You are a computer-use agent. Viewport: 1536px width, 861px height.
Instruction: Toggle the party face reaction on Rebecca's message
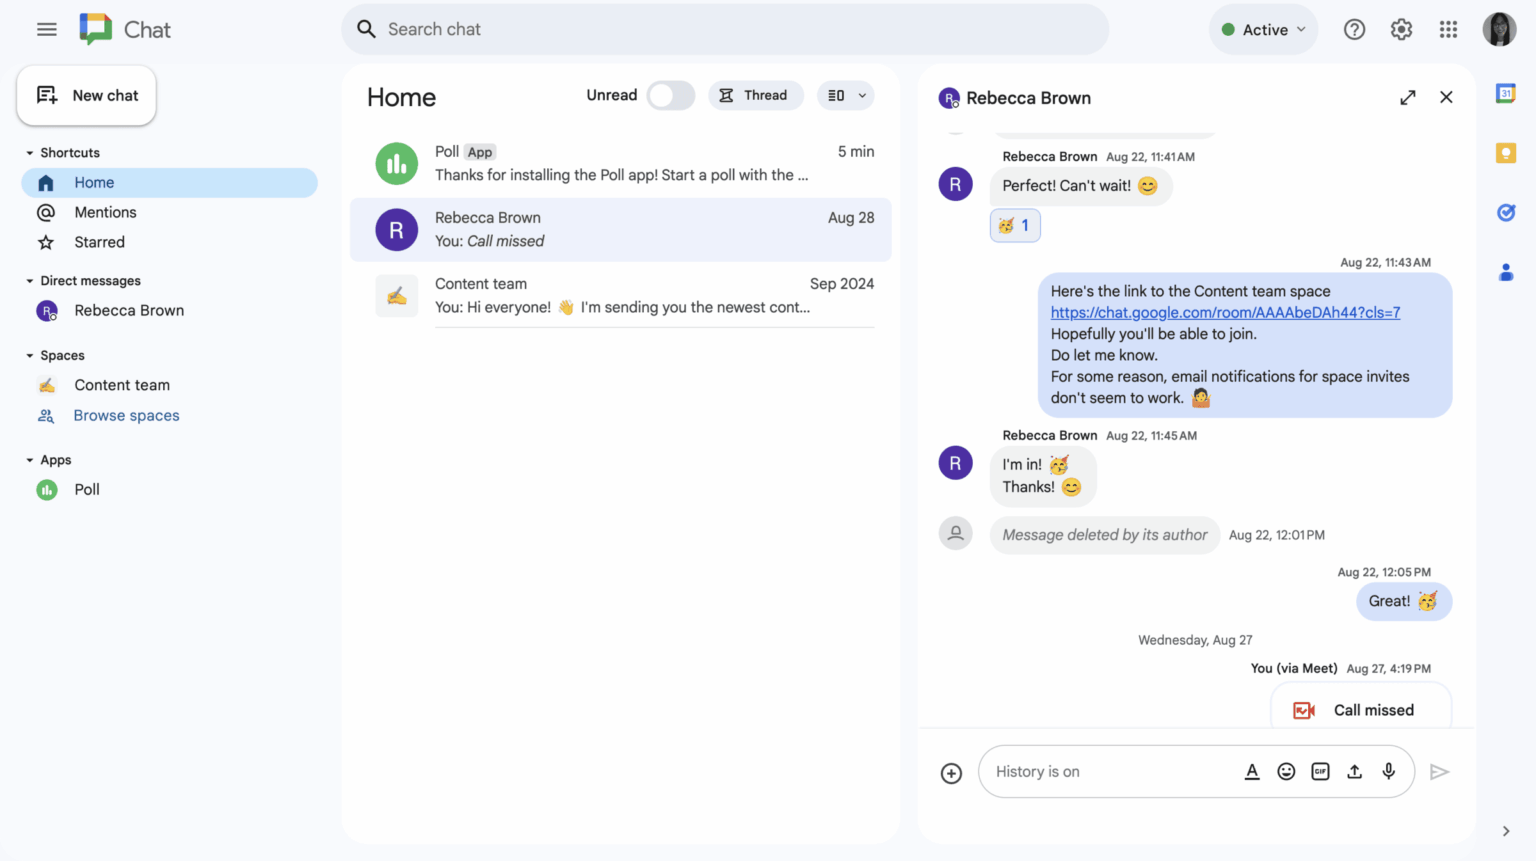pyautogui.click(x=1015, y=225)
